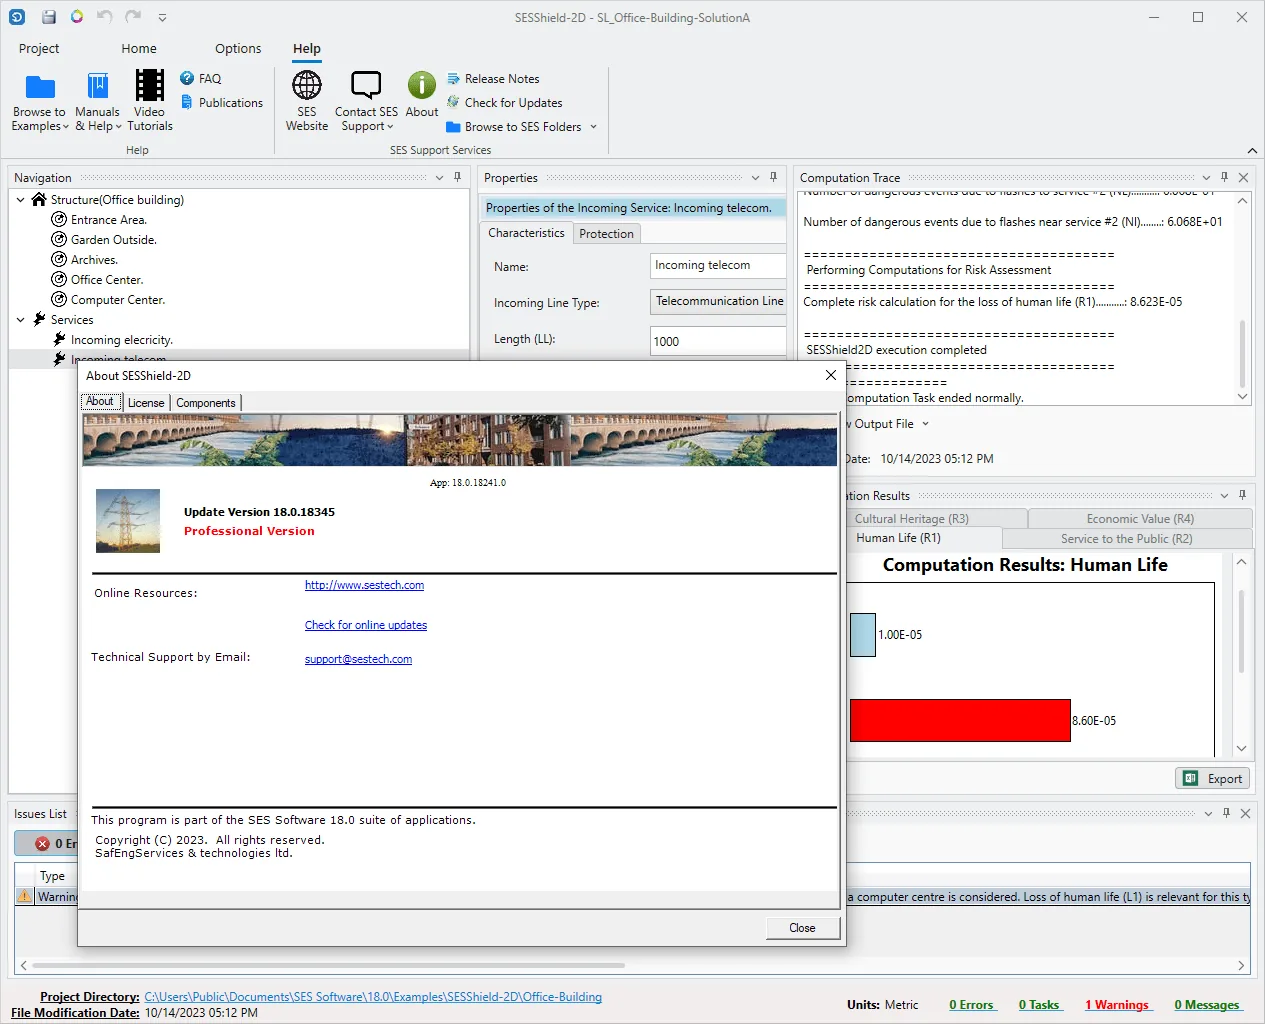Image resolution: width=1265 pixels, height=1024 pixels.
Task: Click Check for Updates in ribbon
Action: point(504,102)
